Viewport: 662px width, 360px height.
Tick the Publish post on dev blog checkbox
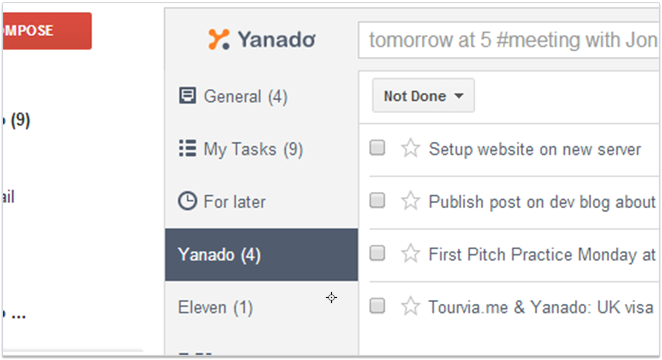click(x=377, y=200)
